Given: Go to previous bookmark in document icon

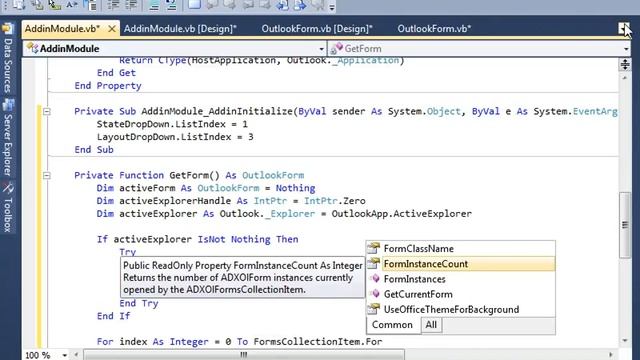Looking at the screenshot, I should (x=282, y=5).
